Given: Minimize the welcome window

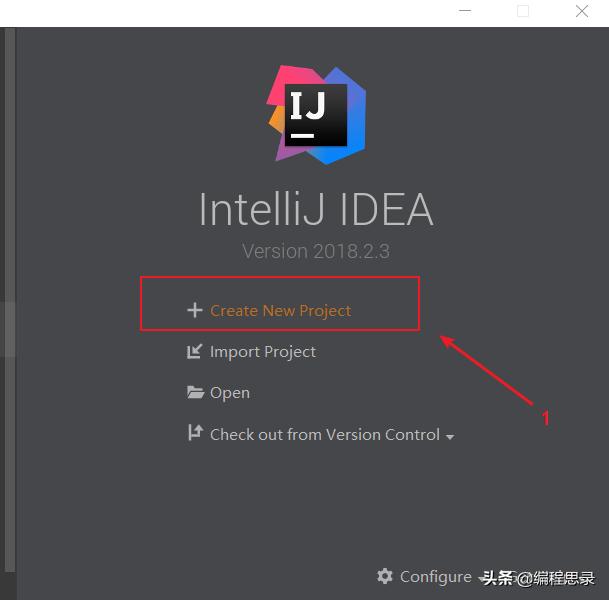Looking at the screenshot, I should [465, 11].
